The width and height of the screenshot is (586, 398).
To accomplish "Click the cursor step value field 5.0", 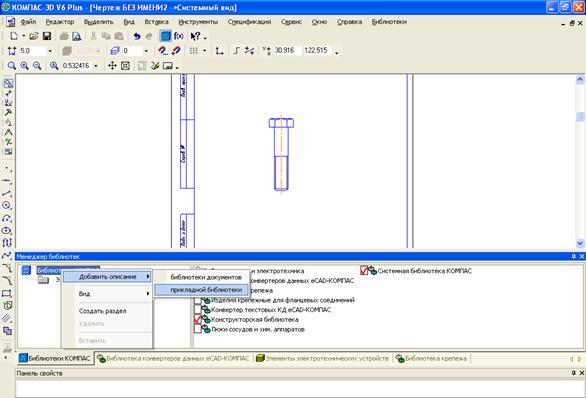I will tap(32, 51).
